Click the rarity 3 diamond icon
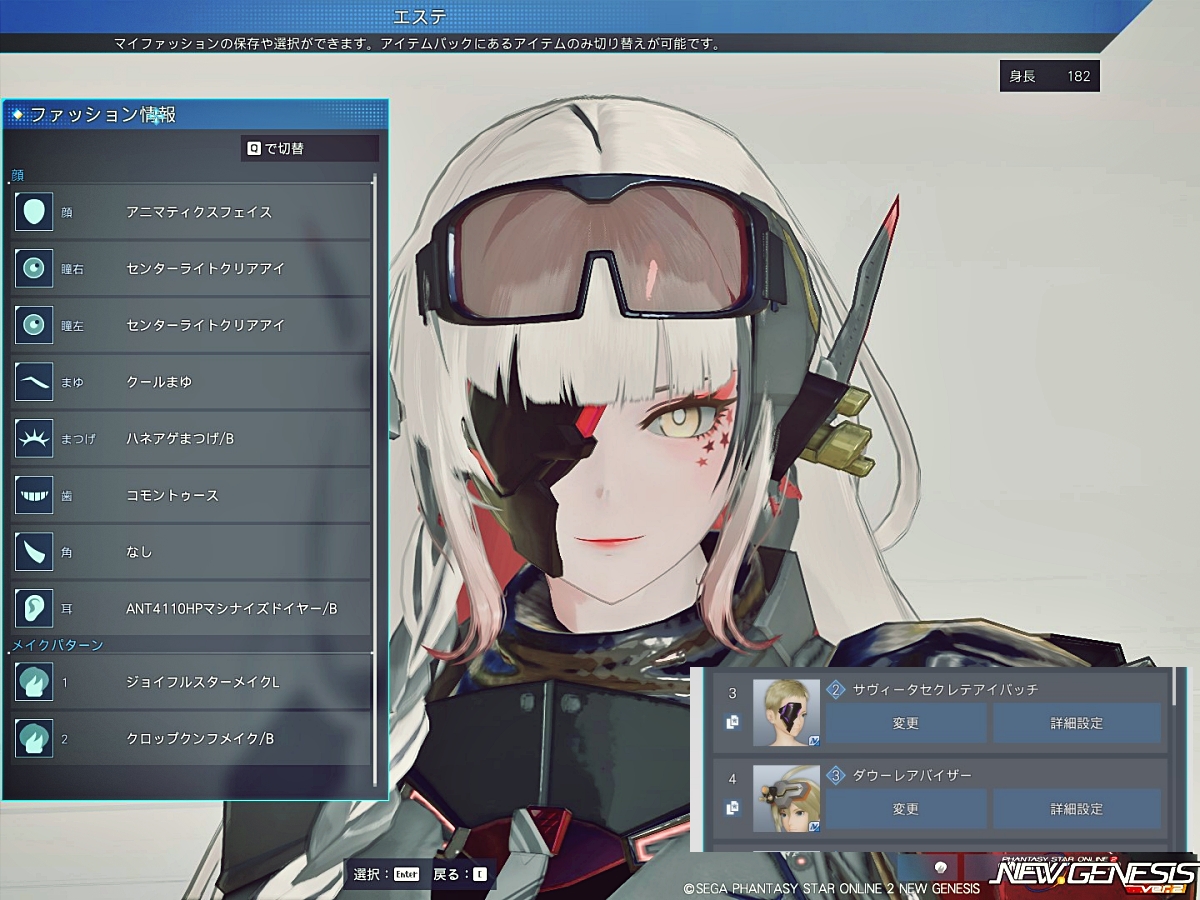The image size is (1200, 900). pos(836,775)
